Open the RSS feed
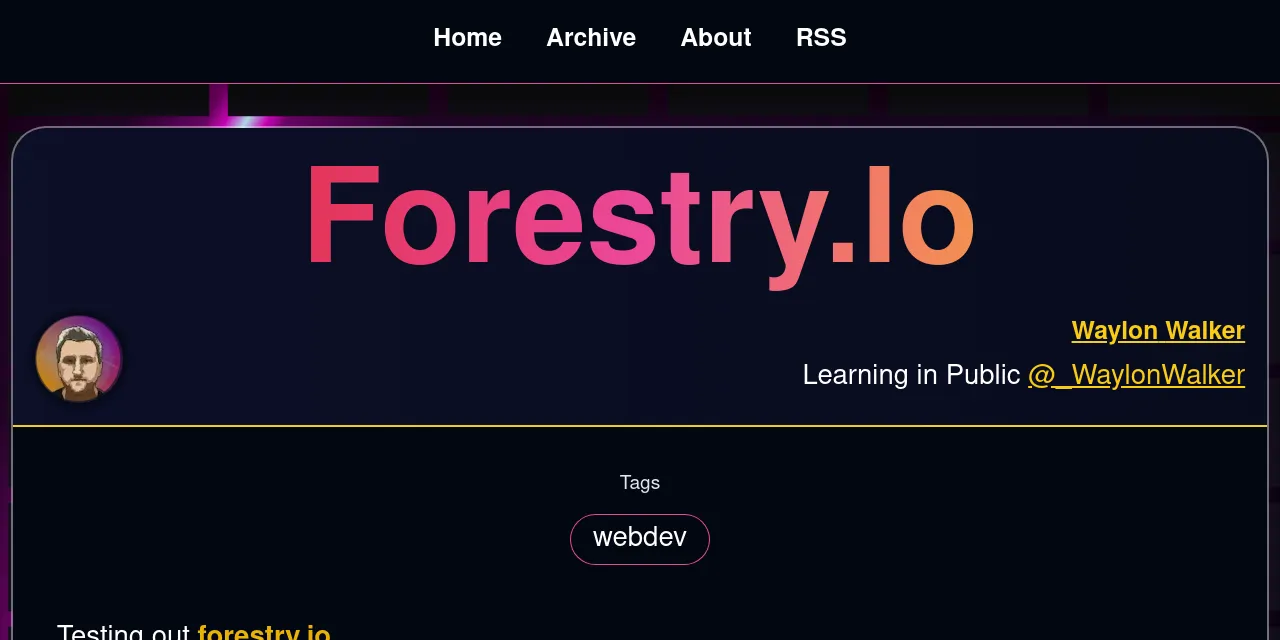The height and width of the screenshot is (640, 1280). (821, 37)
